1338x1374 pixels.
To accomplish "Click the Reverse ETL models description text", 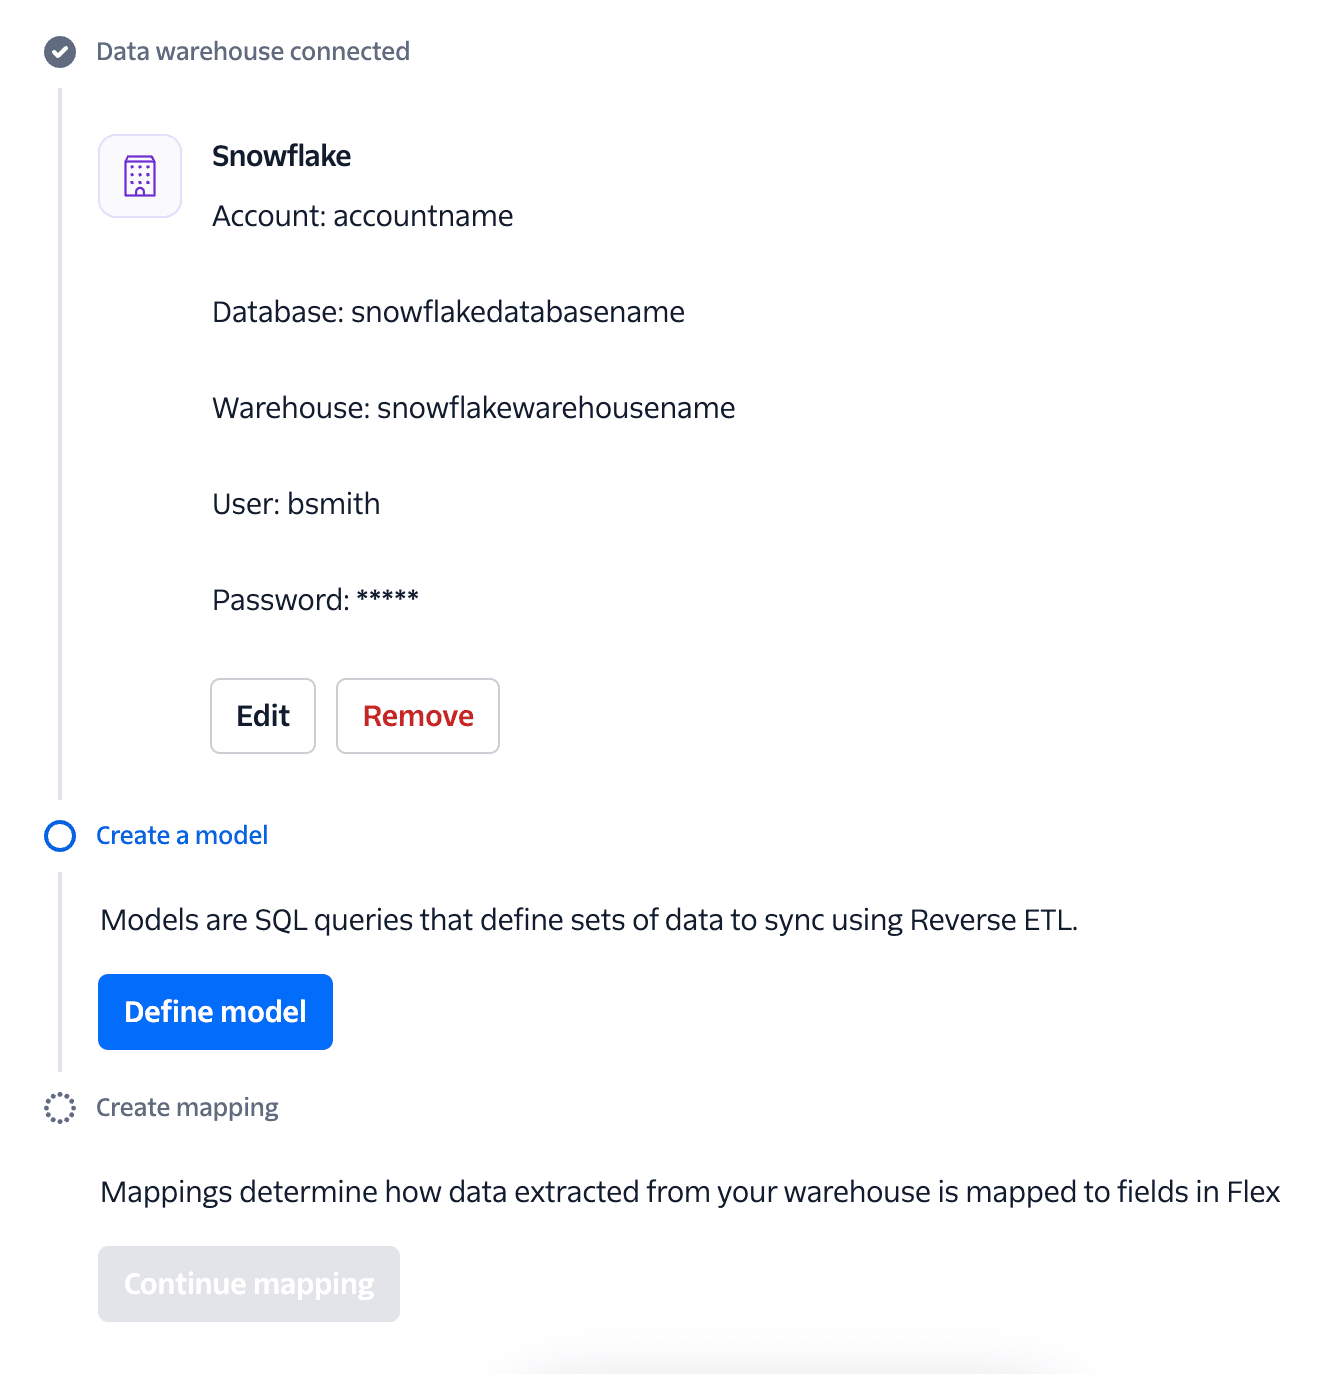I will pyautogui.click(x=589, y=919).
